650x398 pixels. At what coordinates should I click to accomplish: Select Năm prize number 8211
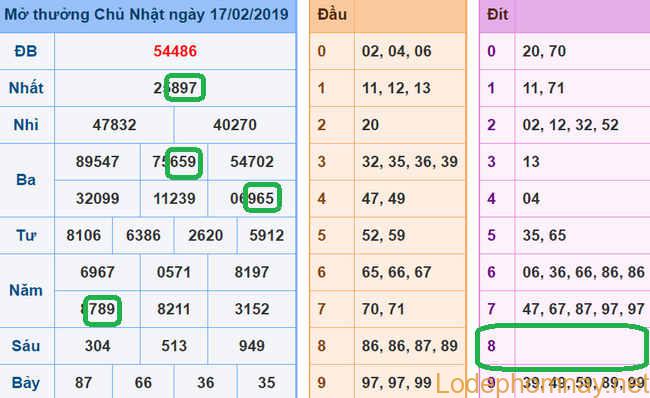click(x=174, y=309)
